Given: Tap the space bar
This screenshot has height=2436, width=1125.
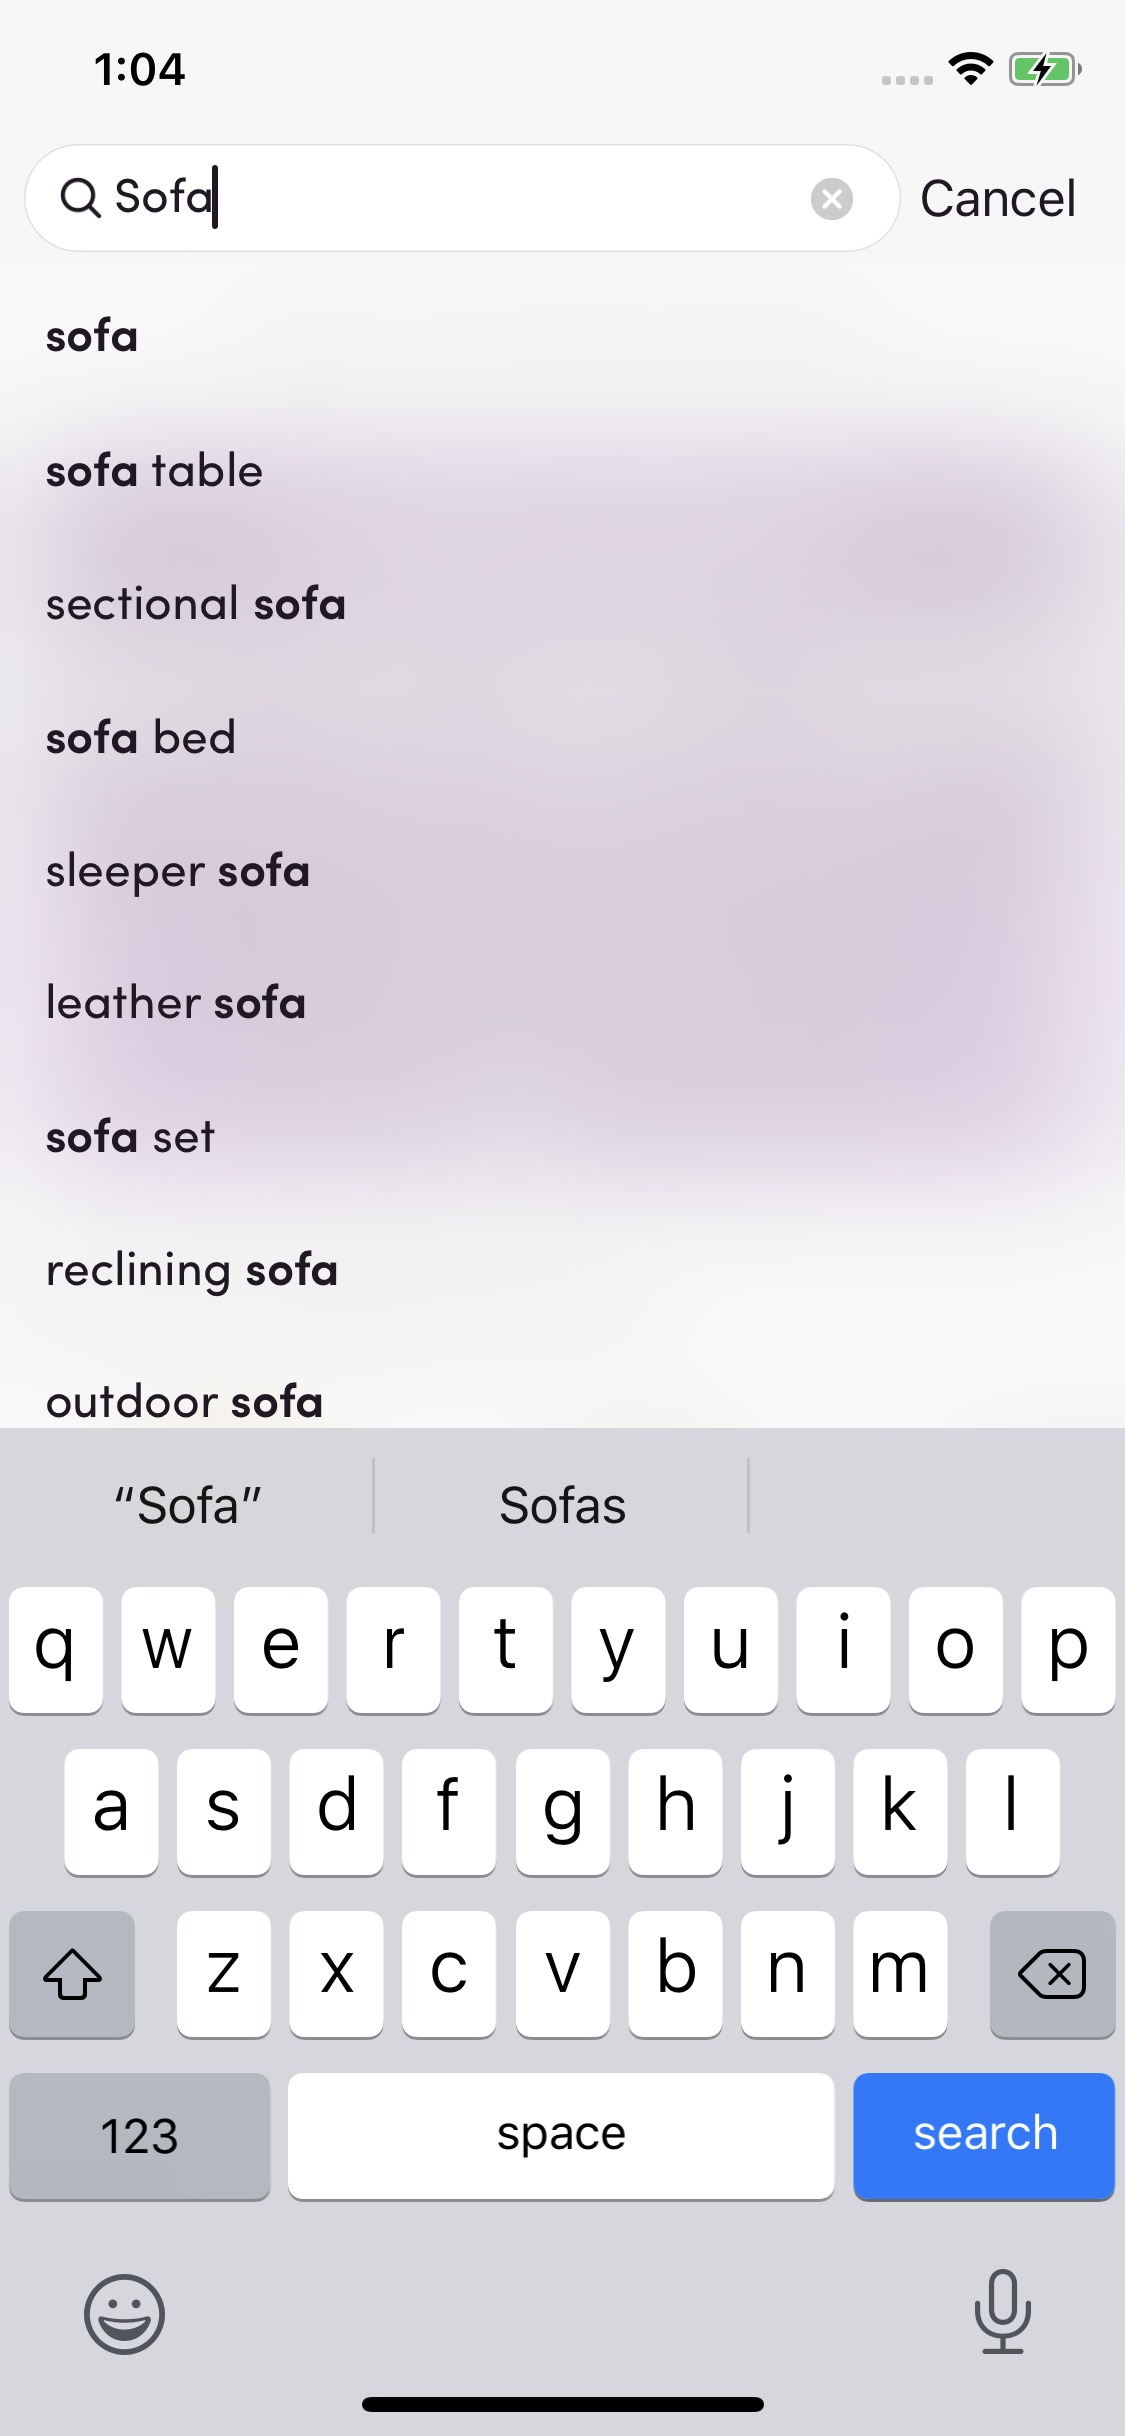Looking at the screenshot, I should pos(561,2135).
